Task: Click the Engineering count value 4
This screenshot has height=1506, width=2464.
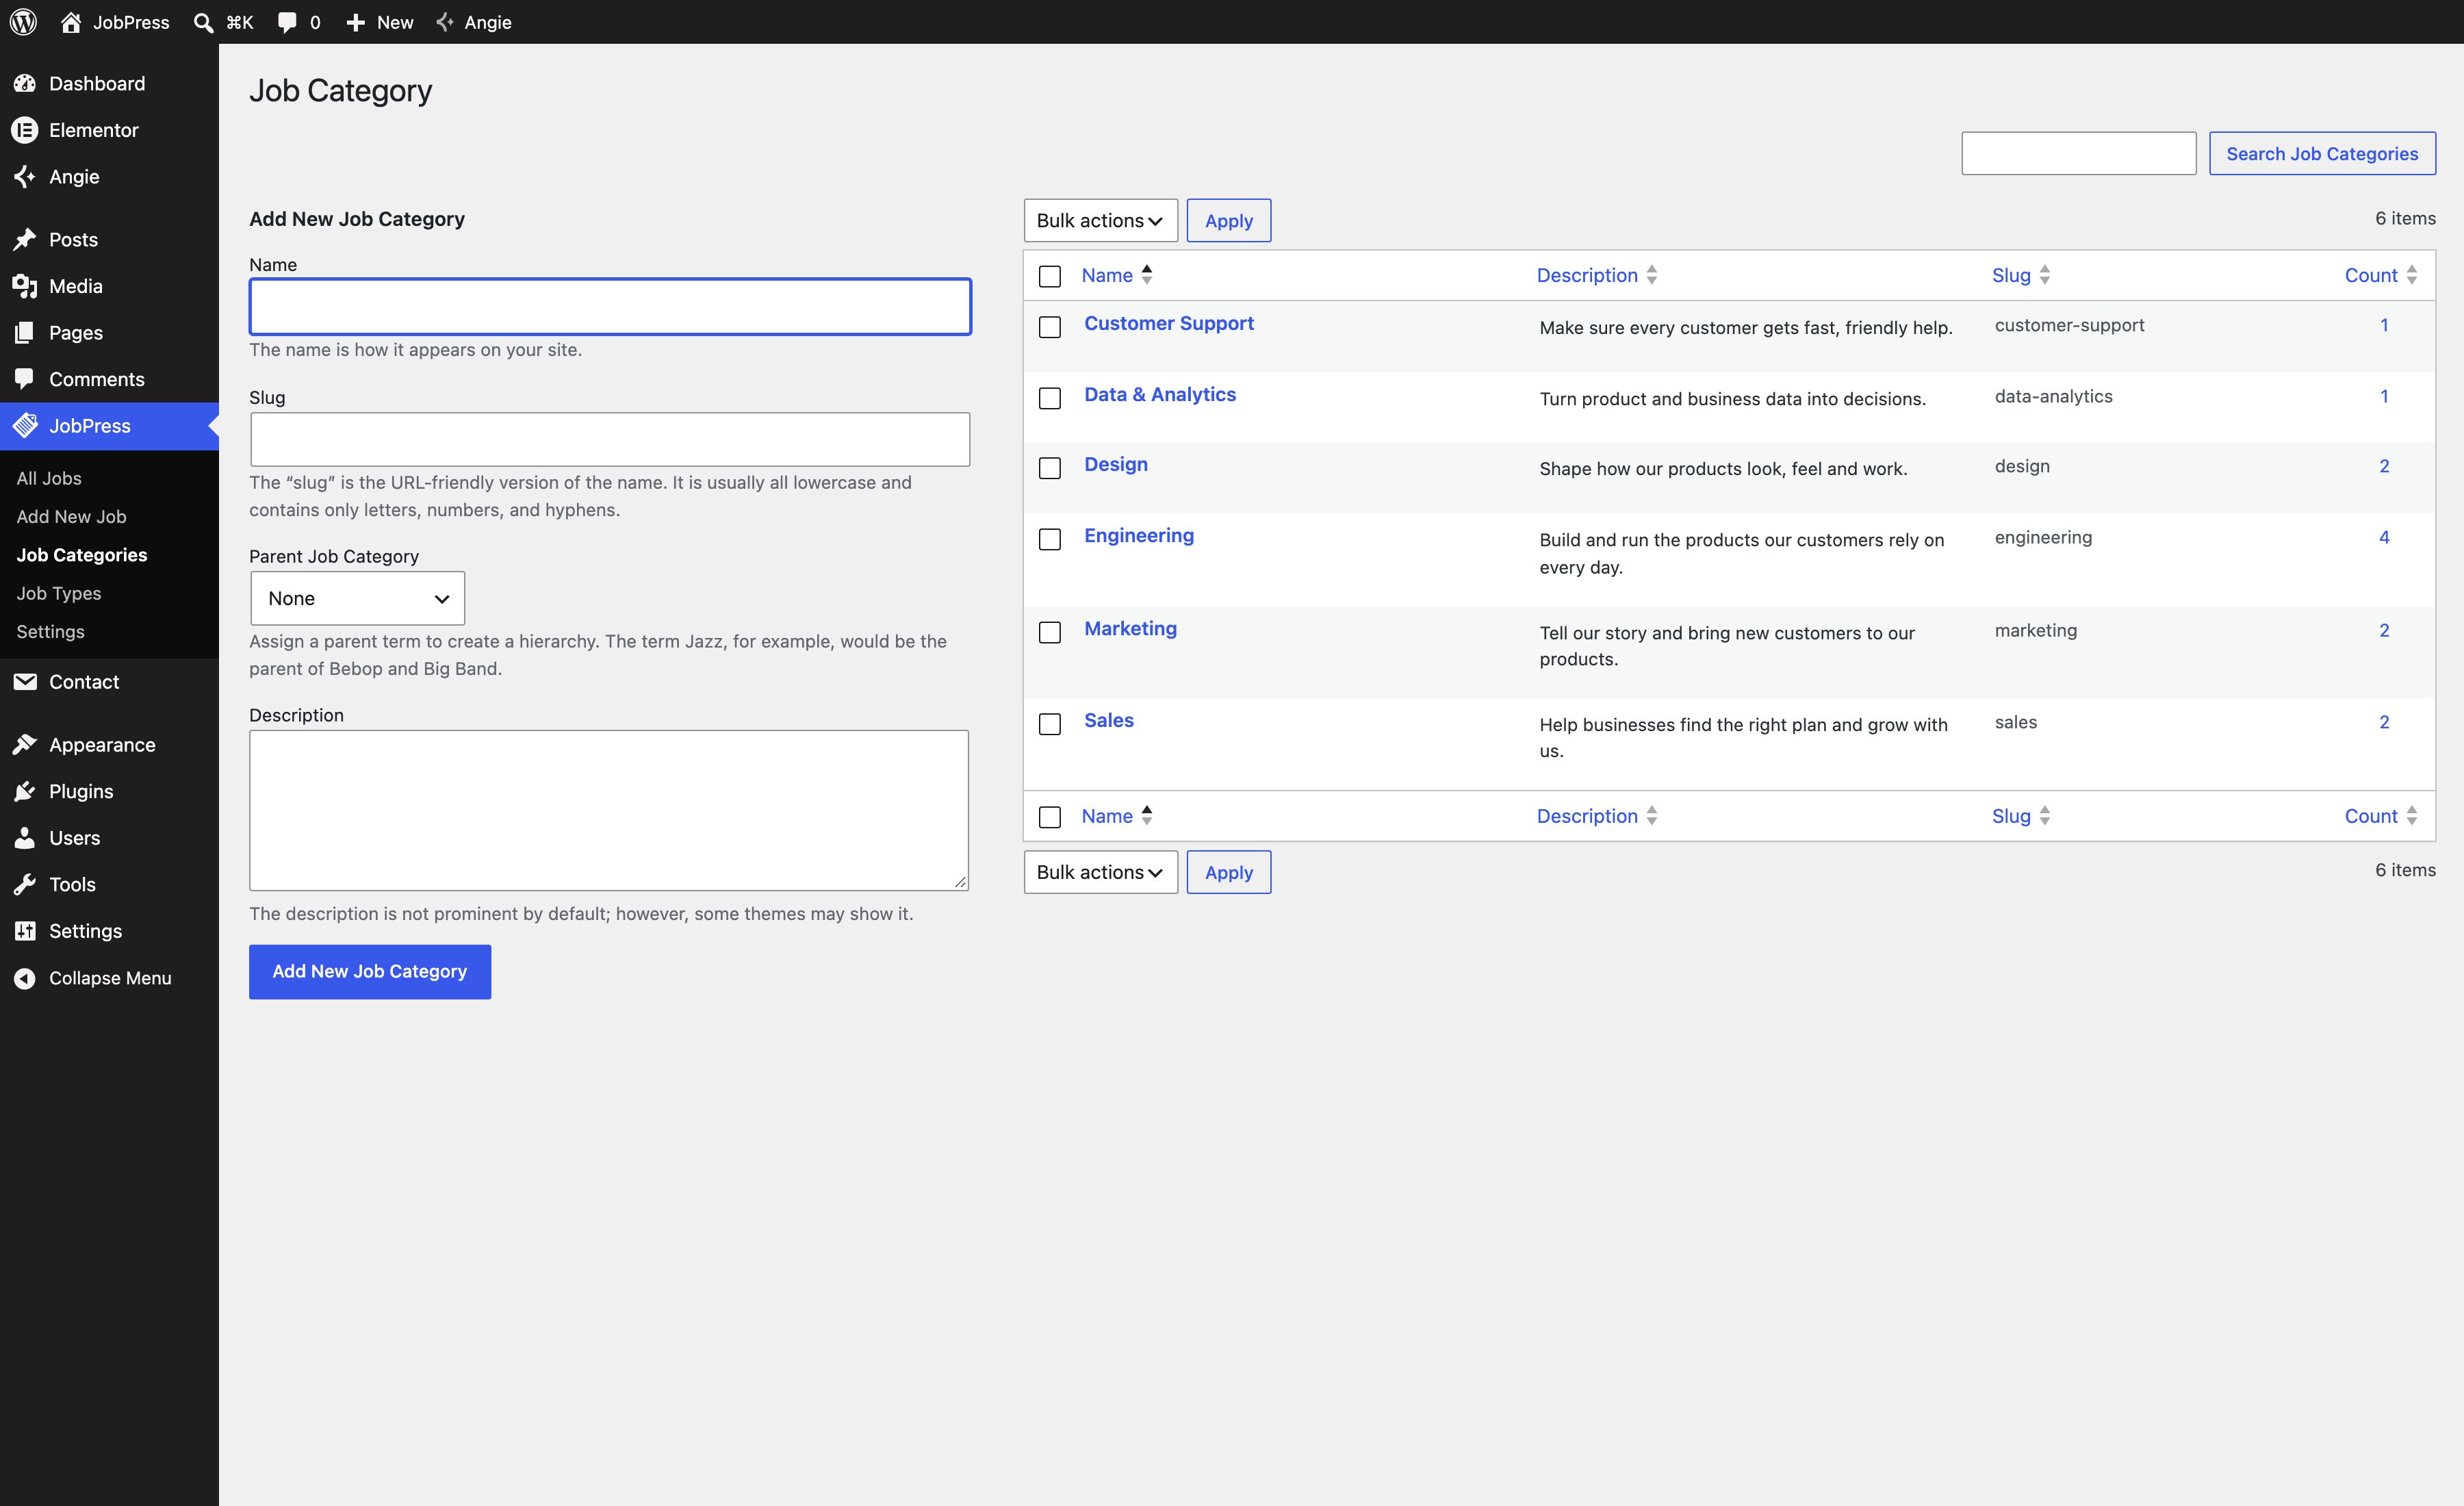Action: tap(2384, 537)
